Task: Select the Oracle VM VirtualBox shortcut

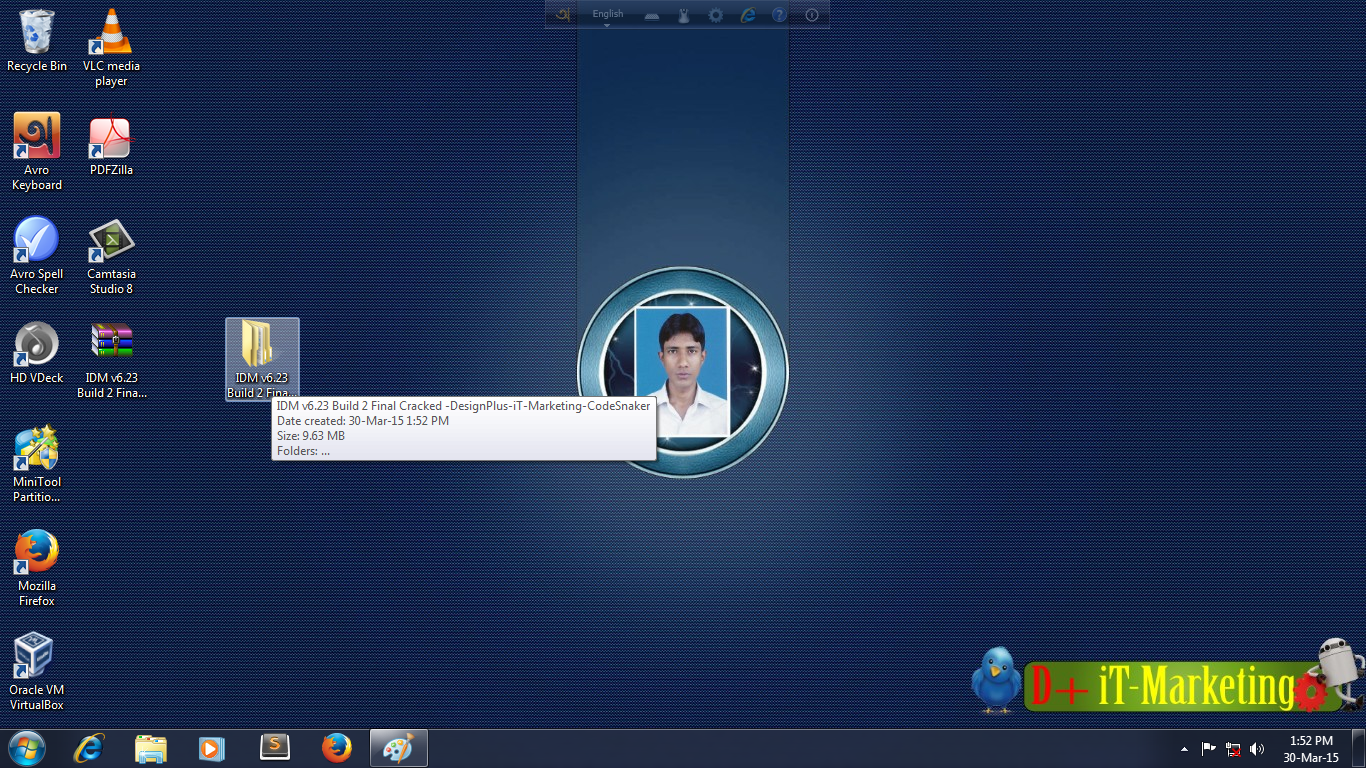Action: 37,672
